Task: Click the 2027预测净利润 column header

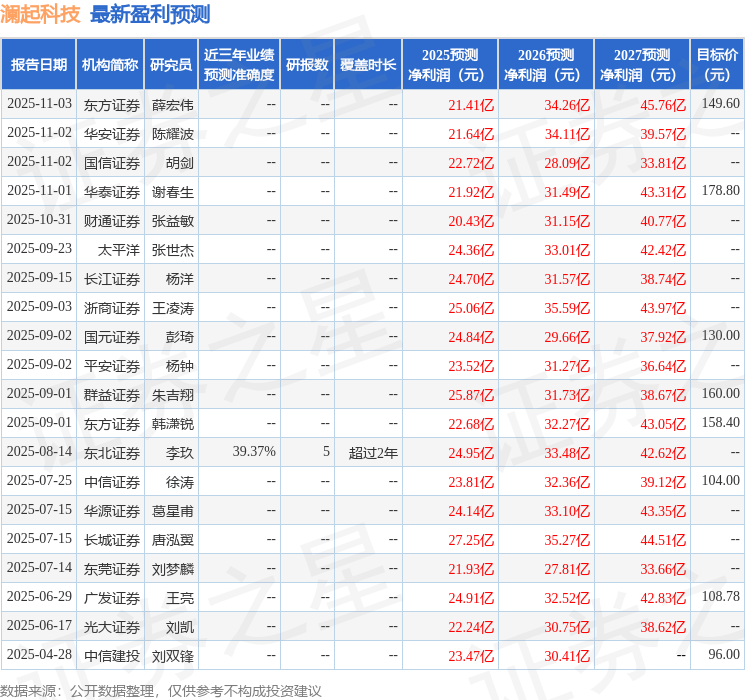Action: (x=642, y=65)
